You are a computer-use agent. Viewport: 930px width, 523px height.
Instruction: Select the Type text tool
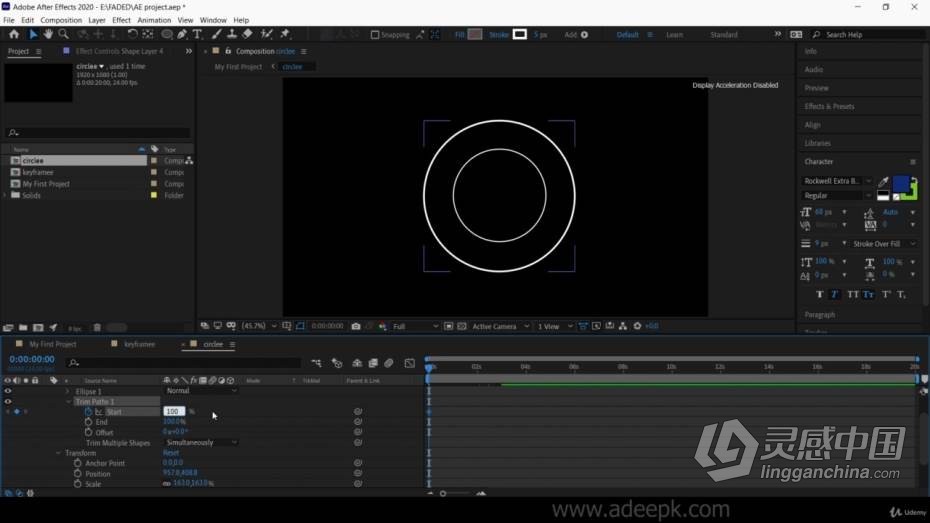coord(197,34)
